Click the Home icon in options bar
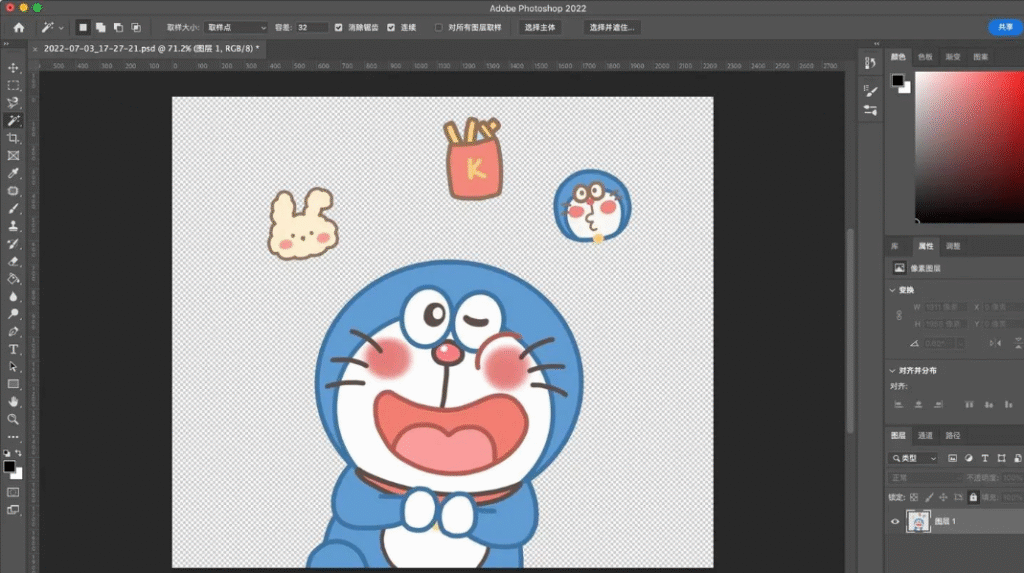The width and height of the screenshot is (1024, 573). coord(19,27)
